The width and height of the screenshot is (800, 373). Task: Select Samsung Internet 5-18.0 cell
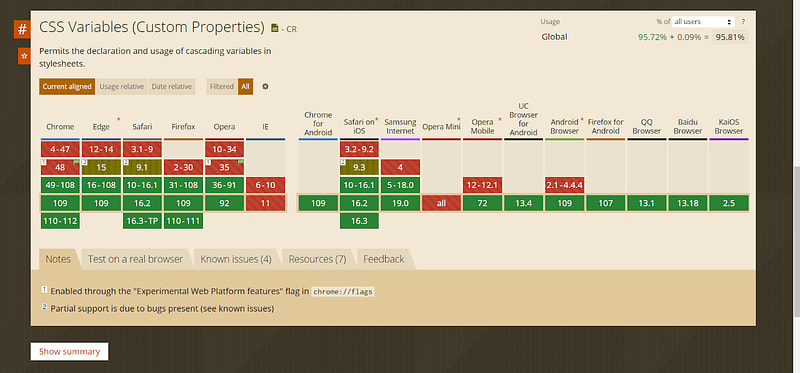pos(401,185)
